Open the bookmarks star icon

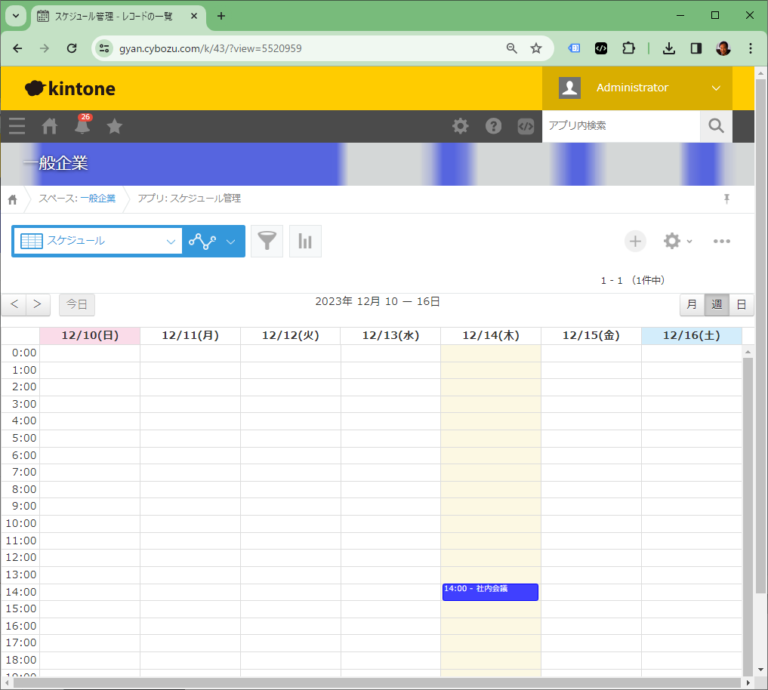point(115,126)
